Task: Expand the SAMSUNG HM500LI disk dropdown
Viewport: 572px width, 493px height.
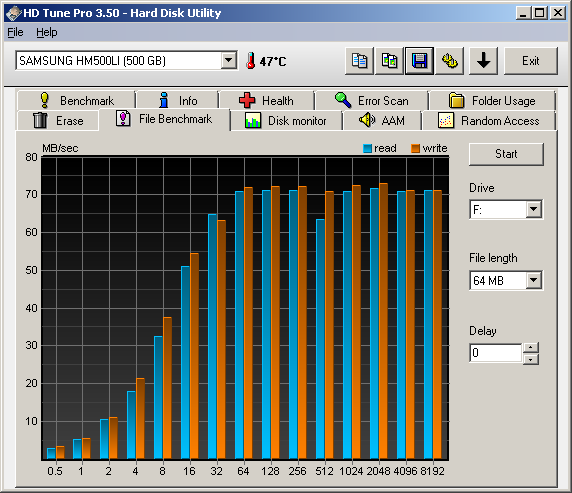Action: 229,60
